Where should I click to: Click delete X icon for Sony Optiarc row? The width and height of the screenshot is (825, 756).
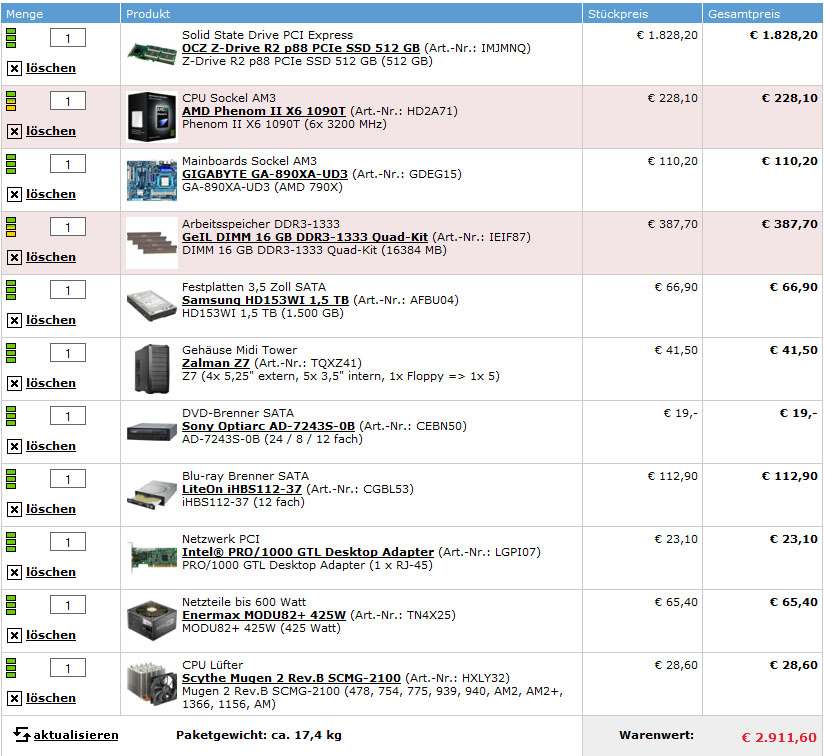point(14,447)
